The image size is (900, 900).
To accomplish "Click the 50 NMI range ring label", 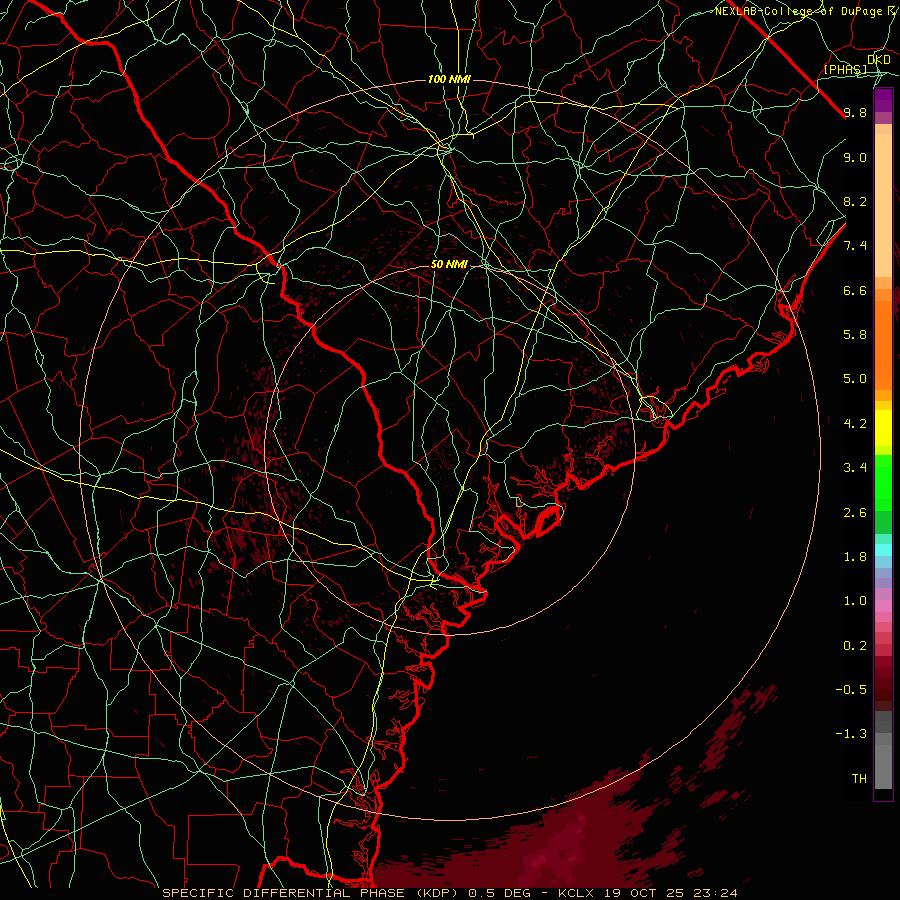I will pyautogui.click(x=449, y=264).
